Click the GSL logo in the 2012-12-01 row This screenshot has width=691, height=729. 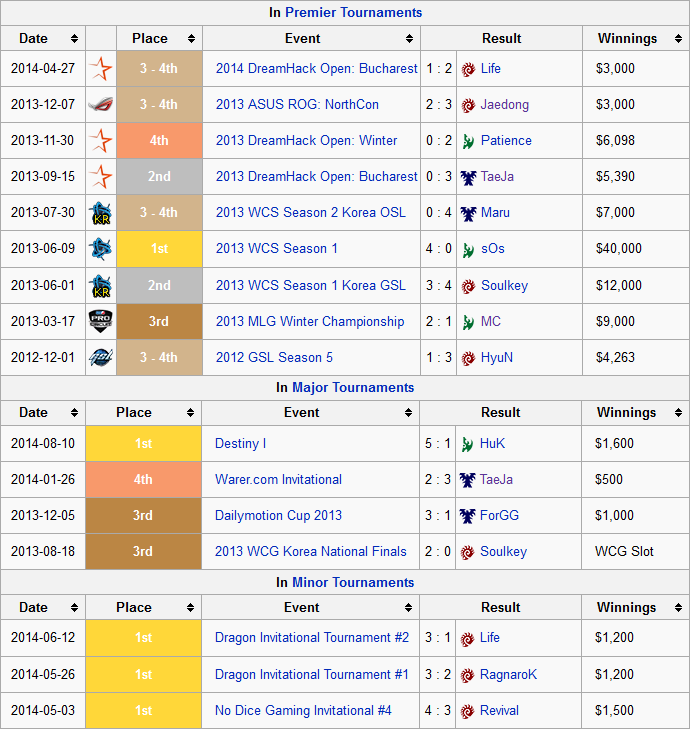pyautogui.click(x=101, y=357)
